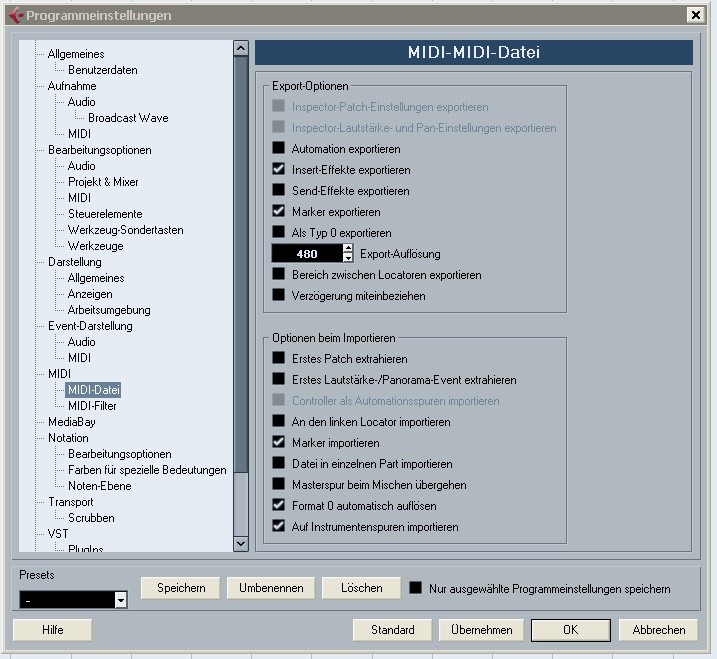Open the Presets dropdown list
The image size is (717, 659).
pos(120,600)
